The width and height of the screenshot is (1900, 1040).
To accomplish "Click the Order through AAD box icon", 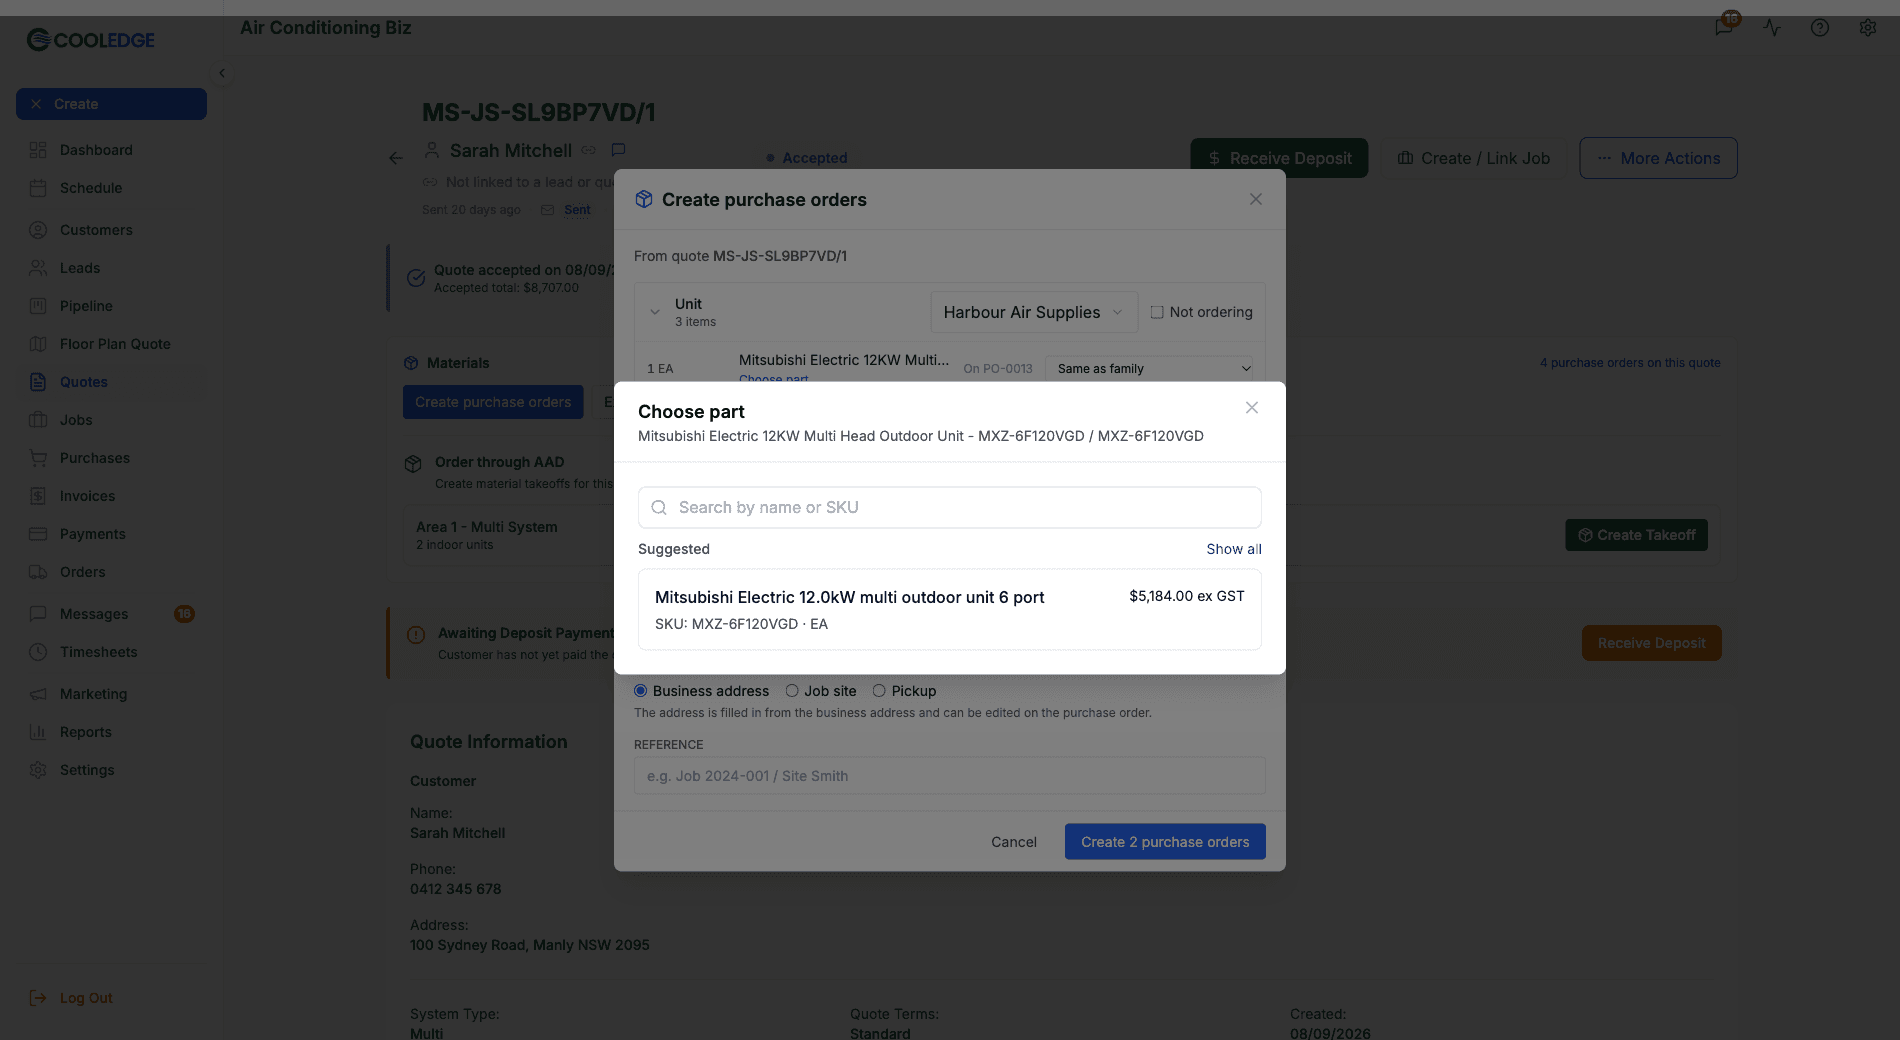I will [x=413, y=464].
